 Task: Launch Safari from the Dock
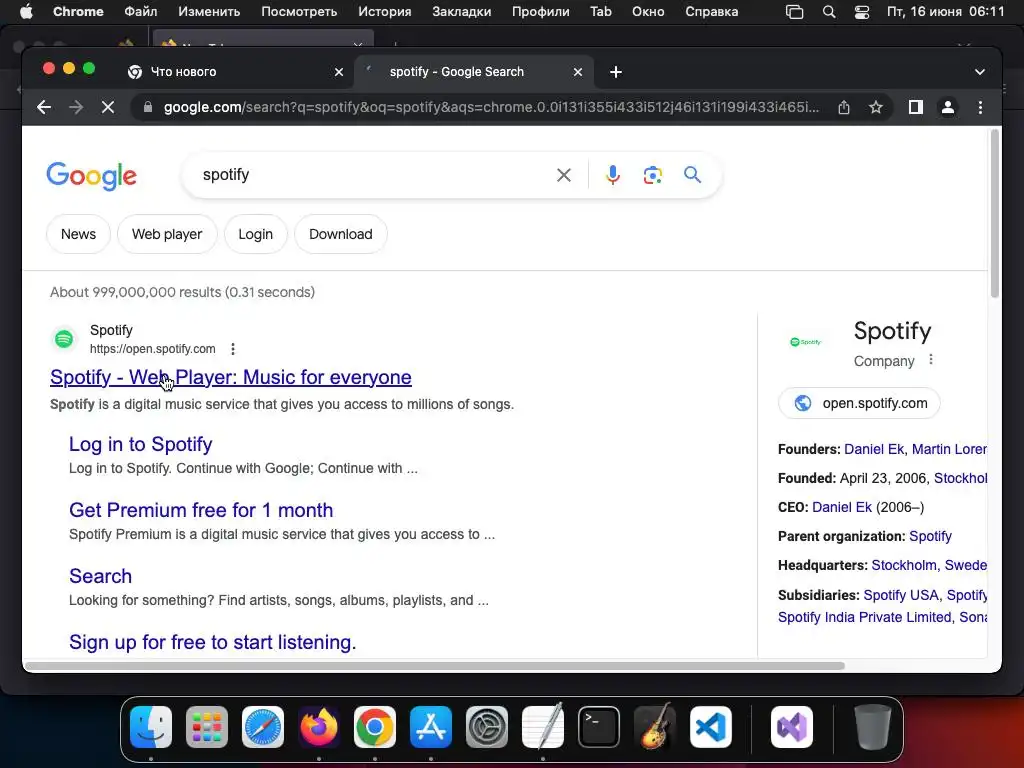(263, 727)
